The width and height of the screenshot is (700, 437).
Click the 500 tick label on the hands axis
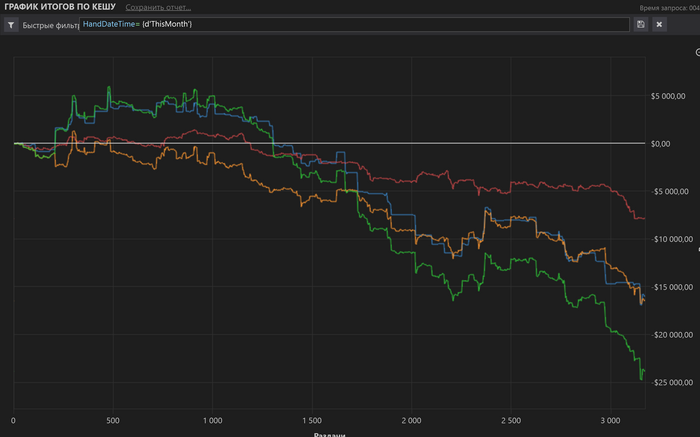click(x=113, y=420)
